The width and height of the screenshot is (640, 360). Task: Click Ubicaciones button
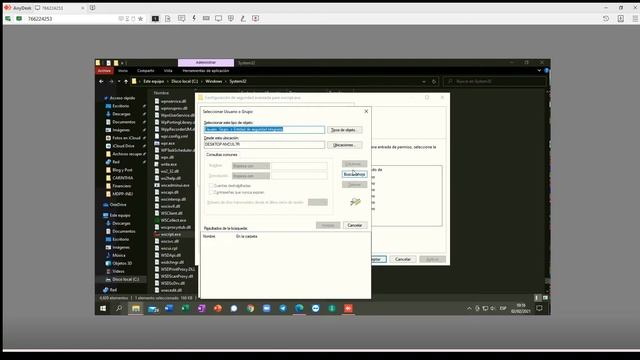[x=344, y=145]
